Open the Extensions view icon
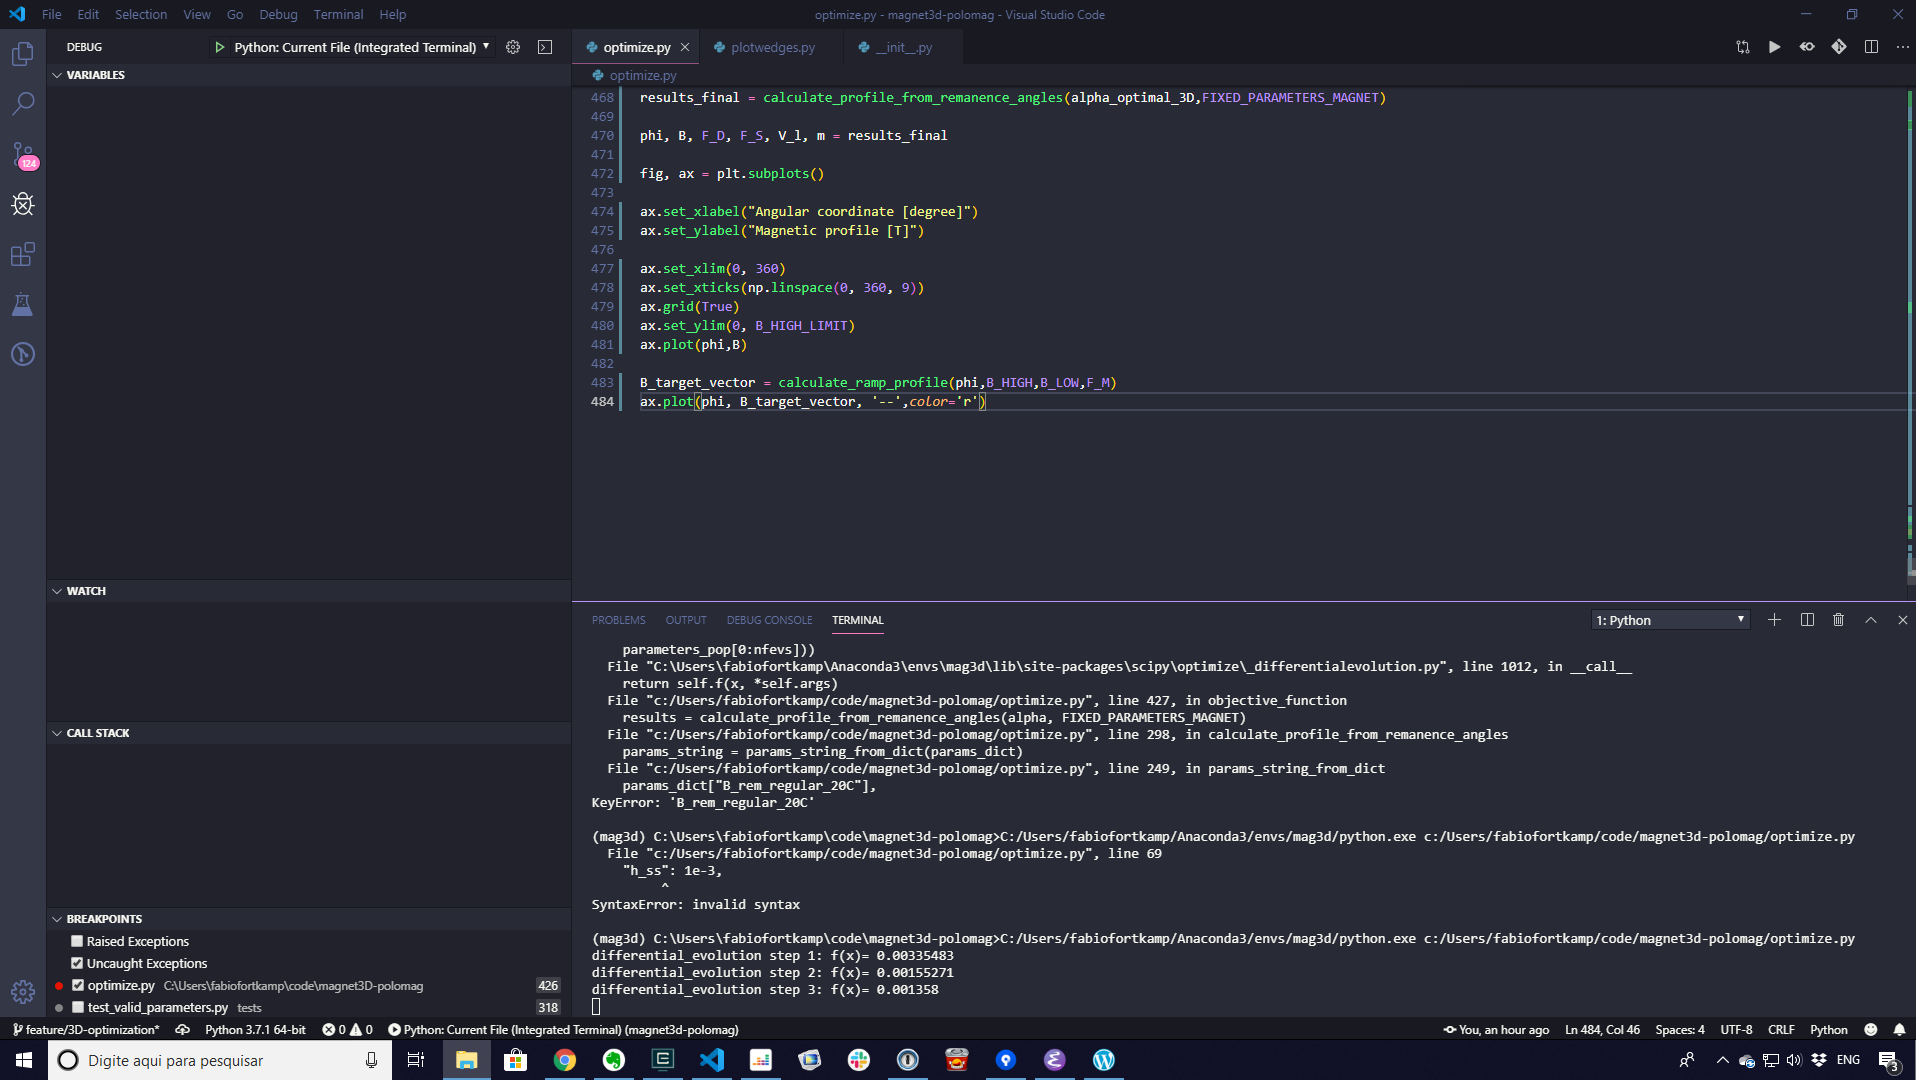1916x1080 pixels. [x=23, y=254]
